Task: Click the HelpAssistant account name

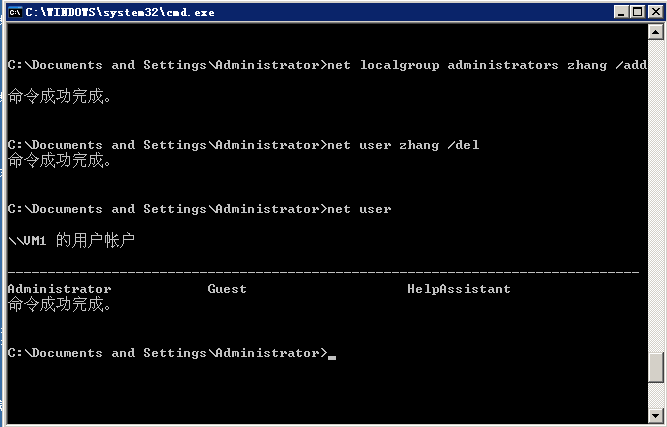Action: coord(458,289)
